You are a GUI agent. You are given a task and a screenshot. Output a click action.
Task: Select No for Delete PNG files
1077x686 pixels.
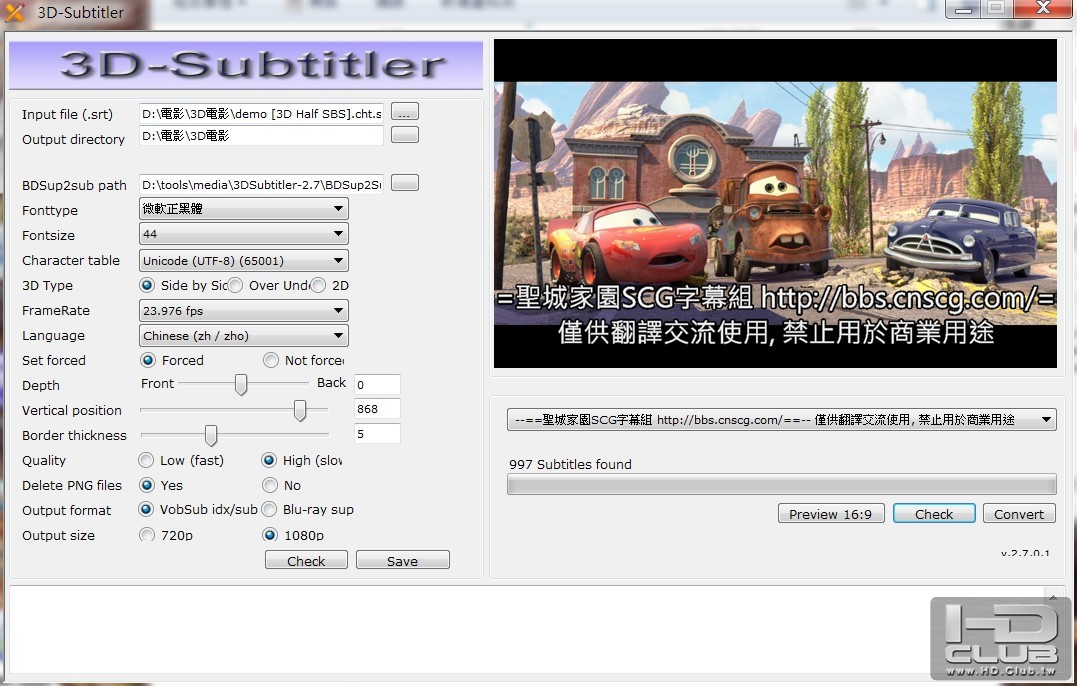(270, 485)
